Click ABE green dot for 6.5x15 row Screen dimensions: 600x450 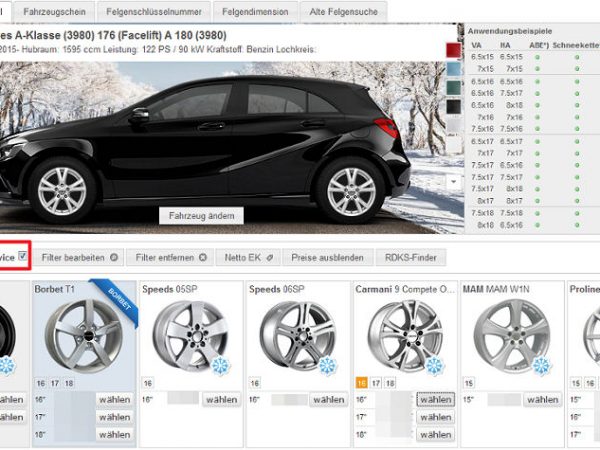click(x=537, y=57)
